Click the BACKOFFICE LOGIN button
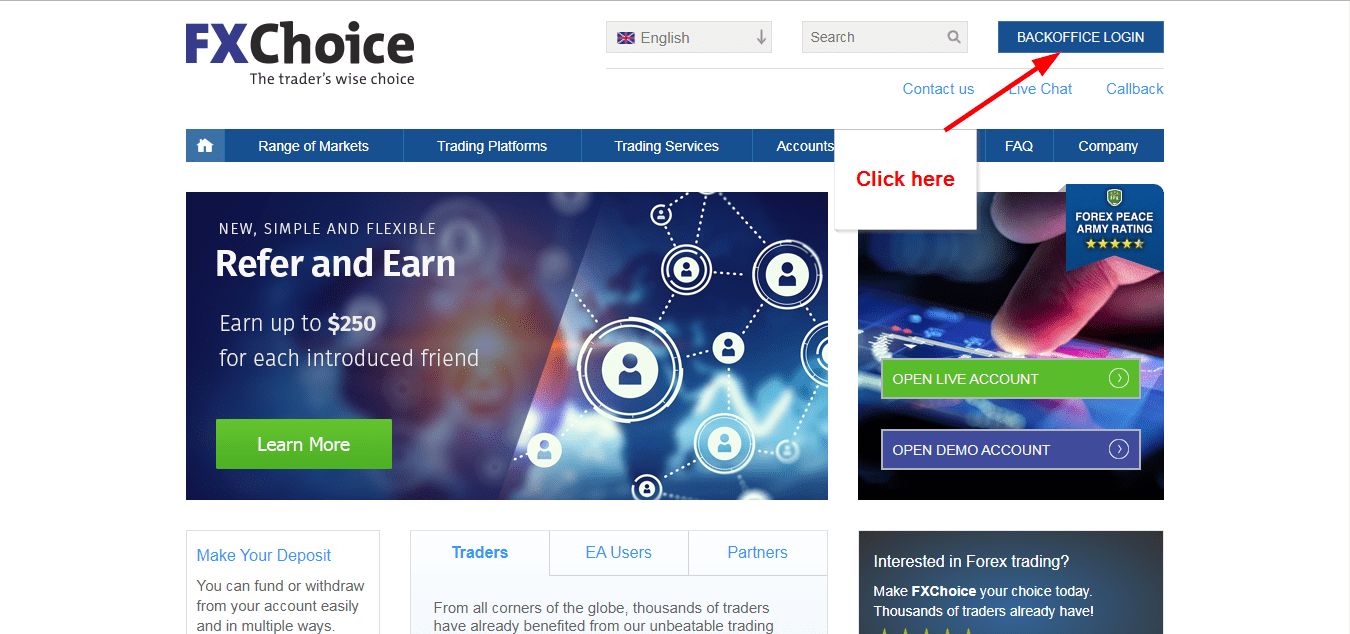 [1080, 36]
